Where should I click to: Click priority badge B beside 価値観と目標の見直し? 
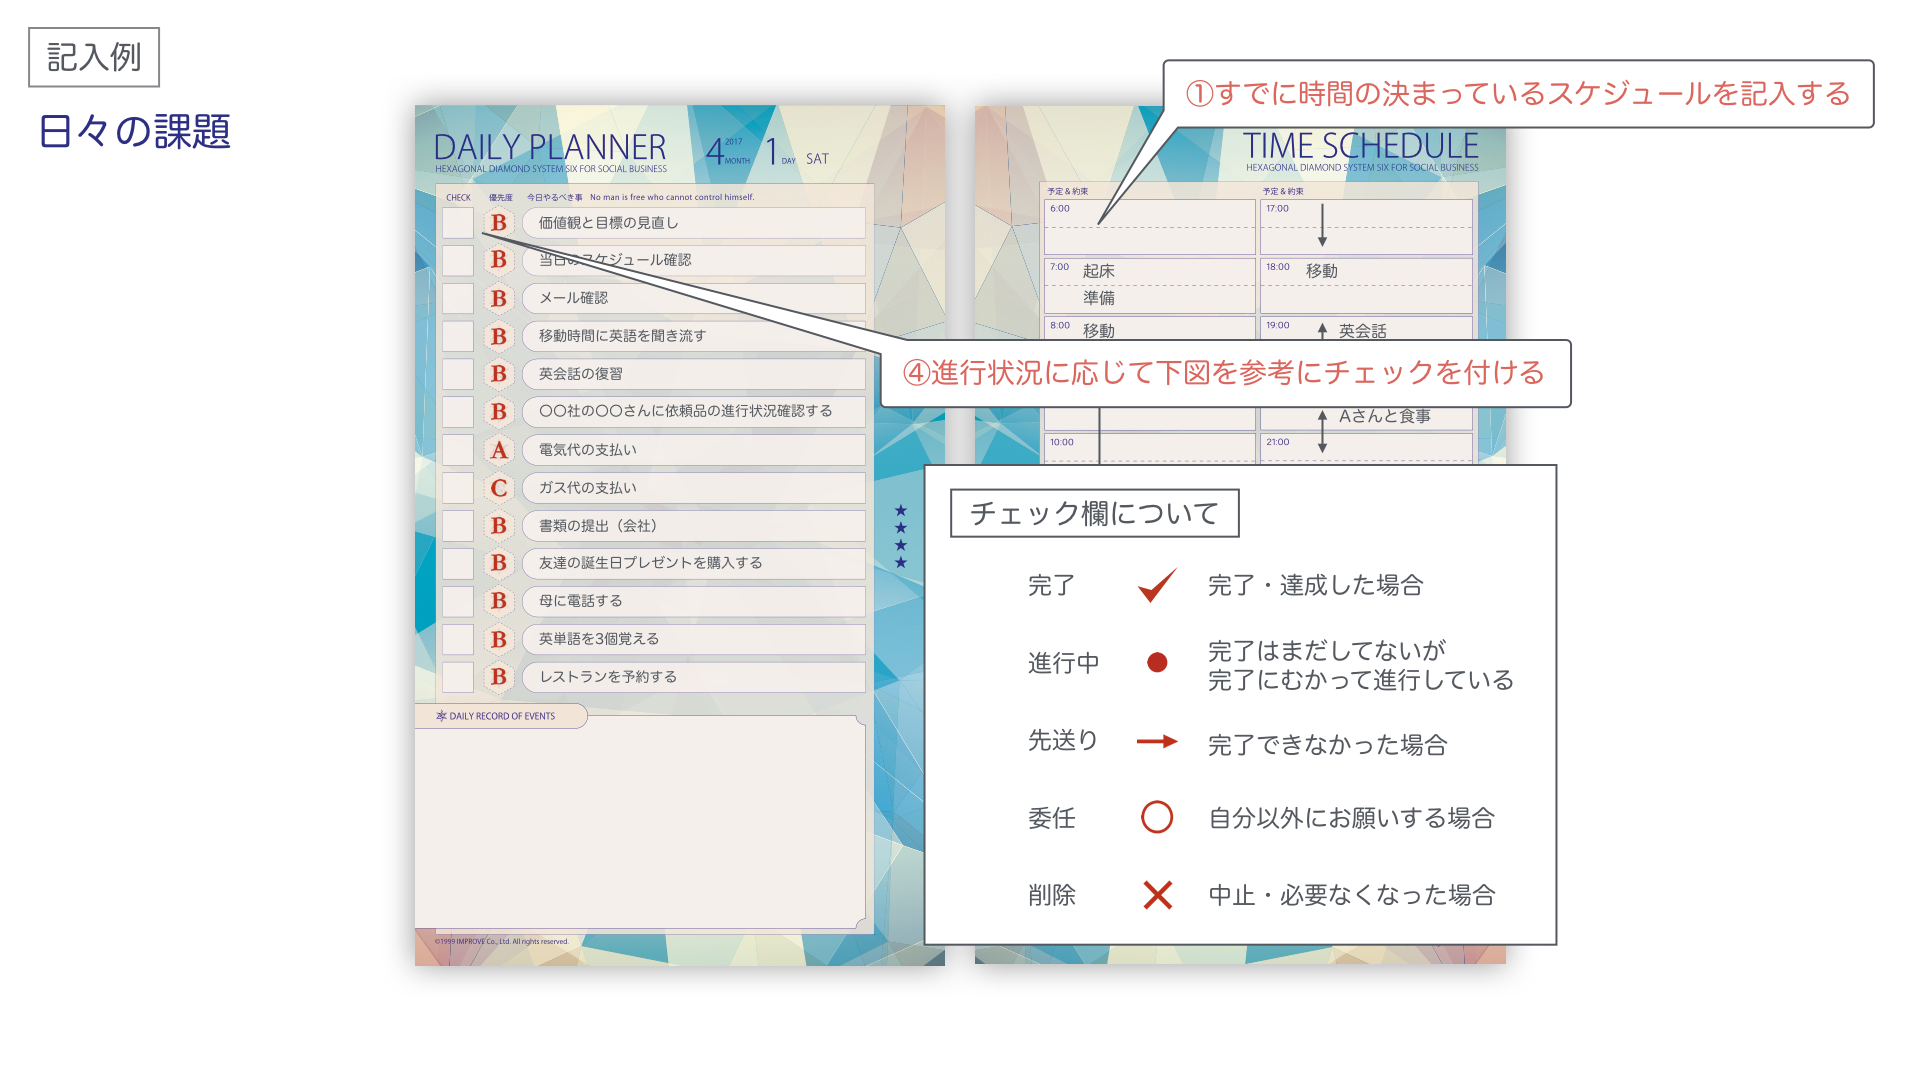499,223
